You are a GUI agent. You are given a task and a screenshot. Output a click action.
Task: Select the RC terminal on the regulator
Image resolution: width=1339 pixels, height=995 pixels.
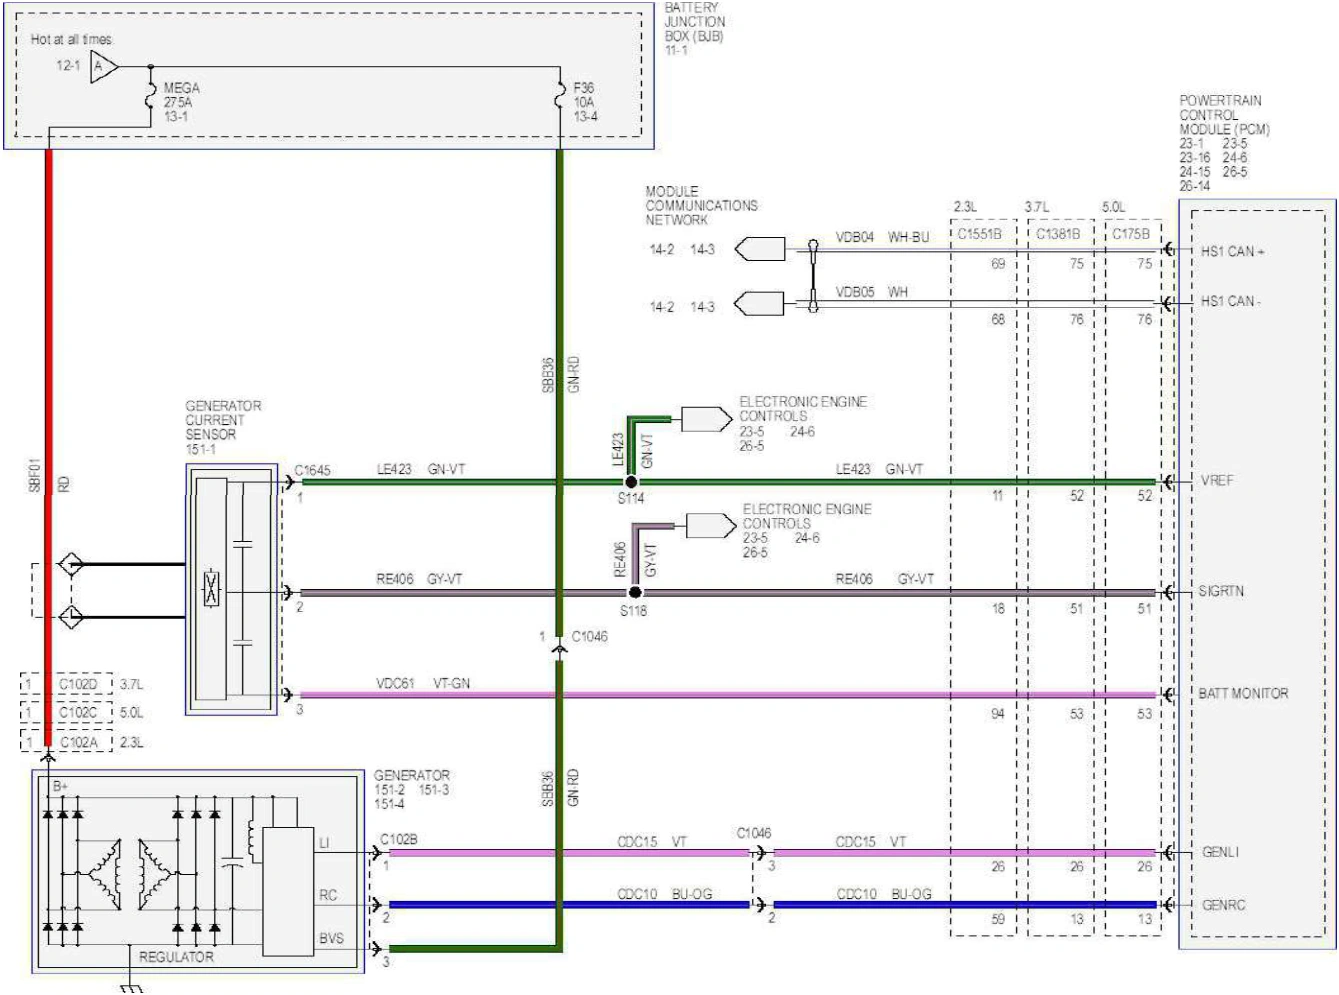click(x=328, y=895)
